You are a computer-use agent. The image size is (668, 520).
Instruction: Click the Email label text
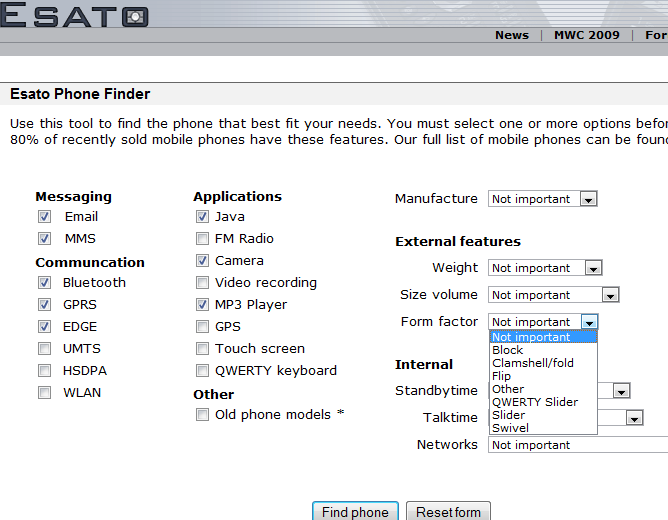click(x=81, y=217)
